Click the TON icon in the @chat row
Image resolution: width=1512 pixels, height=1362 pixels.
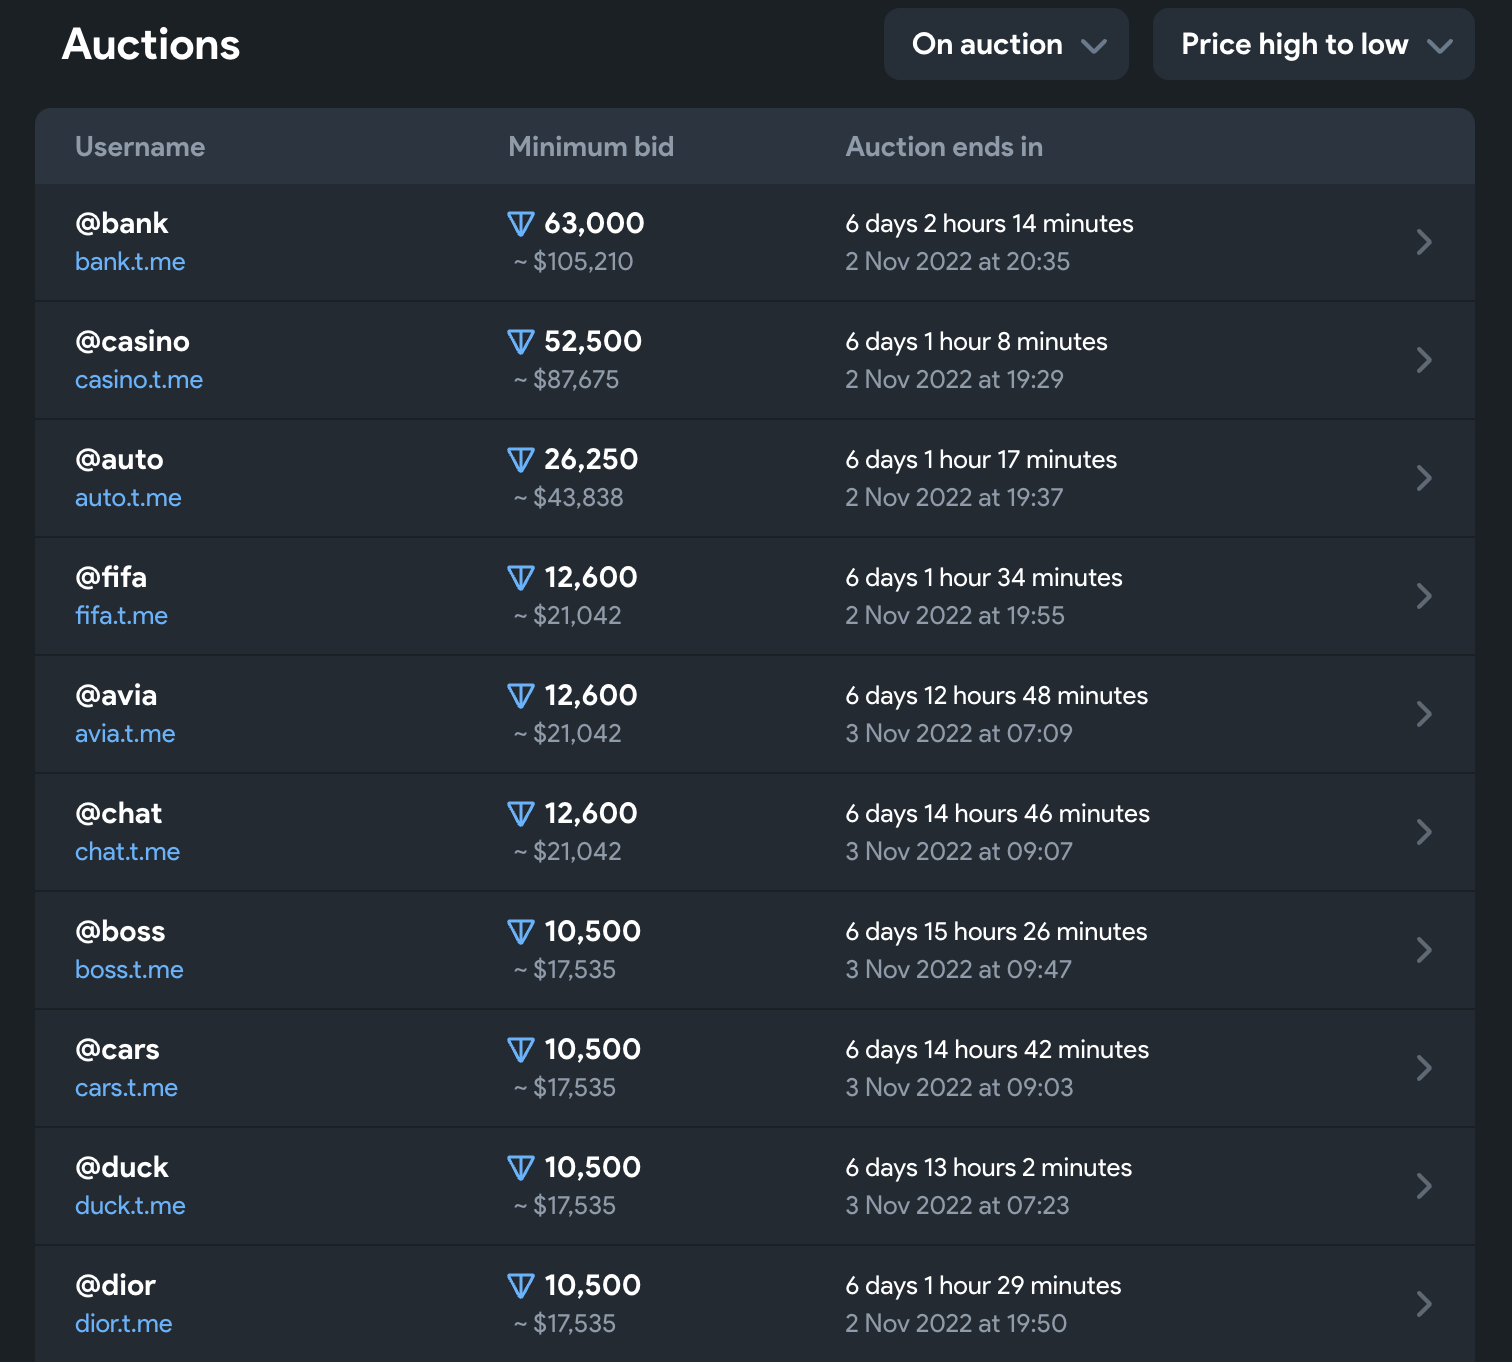coord(521,814)
